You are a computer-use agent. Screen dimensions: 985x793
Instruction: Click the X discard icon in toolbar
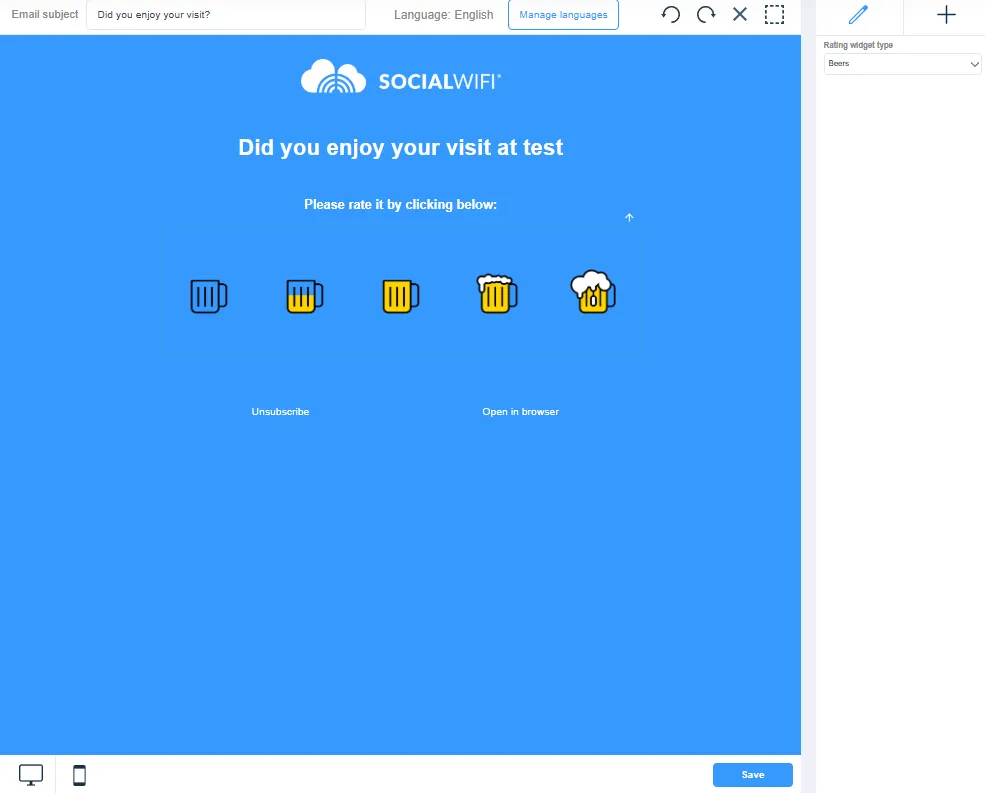tap(740, 15)
